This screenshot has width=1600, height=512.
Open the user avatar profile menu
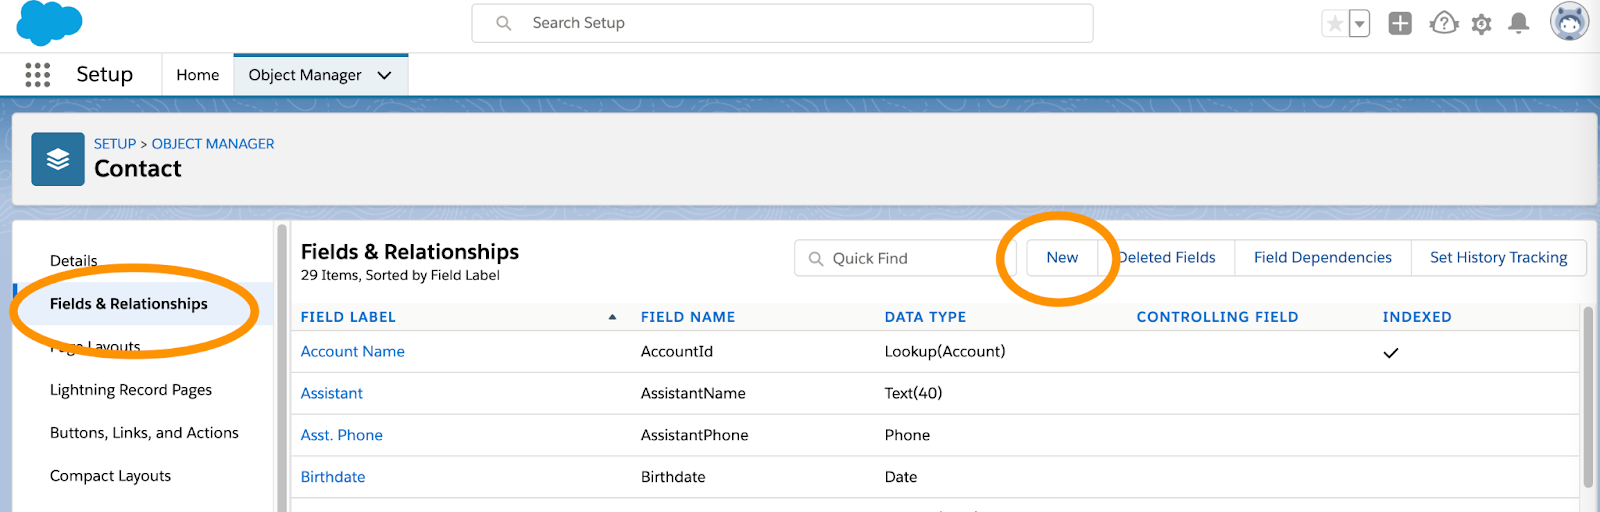point(1569,22)
